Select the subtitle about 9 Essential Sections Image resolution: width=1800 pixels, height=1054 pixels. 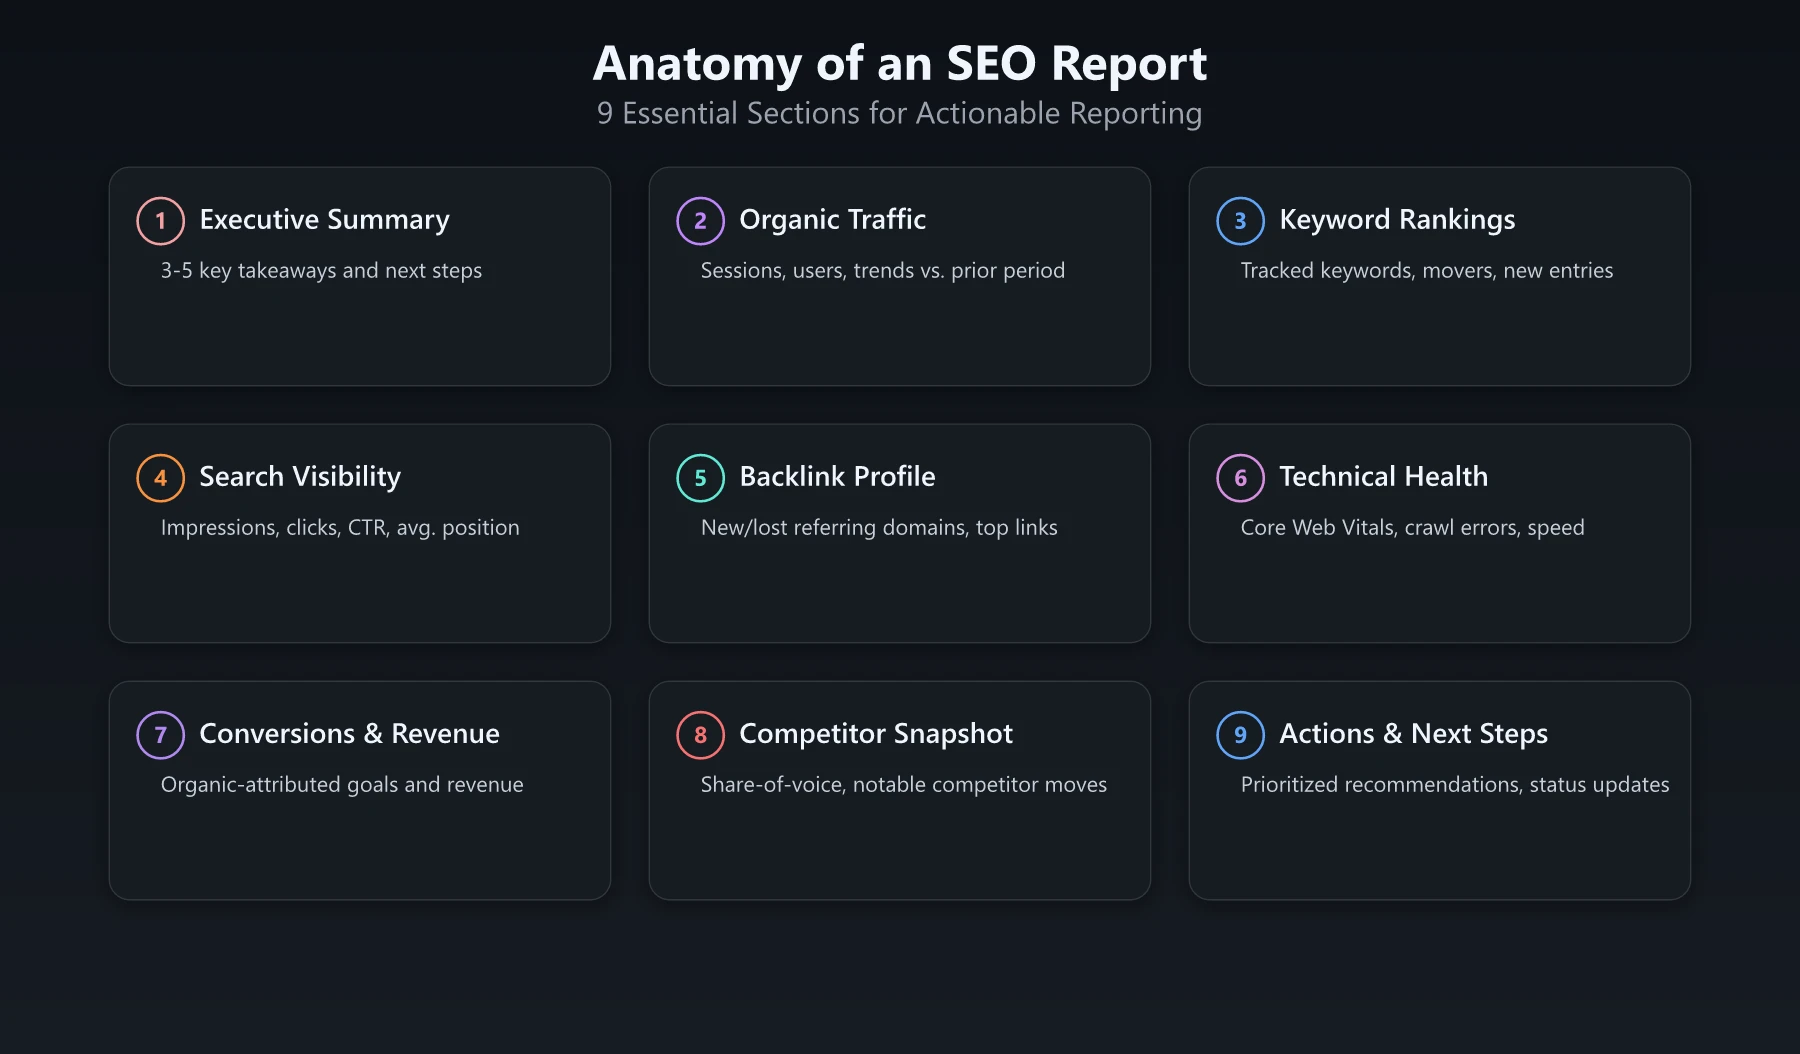click(899, 113)
